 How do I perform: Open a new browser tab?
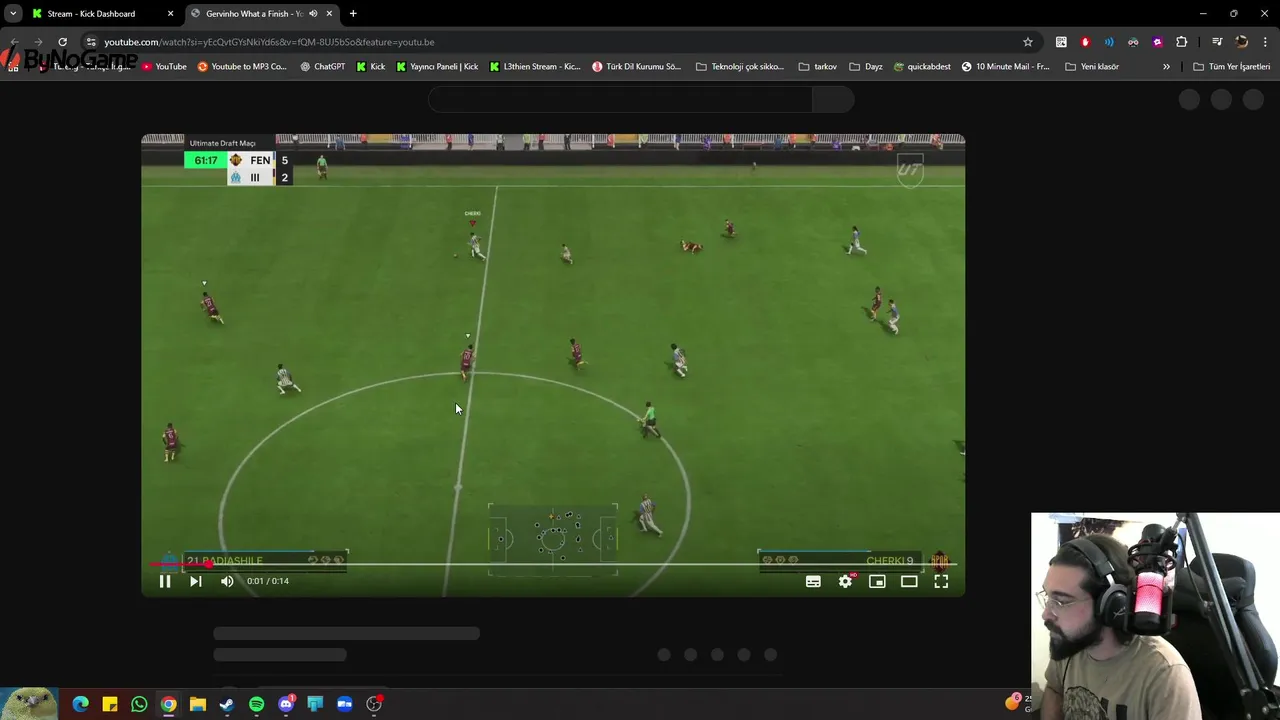click(x=353, y=14)
